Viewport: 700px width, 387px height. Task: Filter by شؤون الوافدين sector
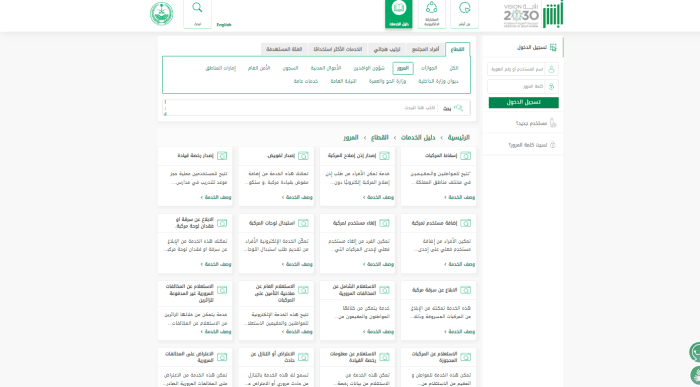click(x=369, y=68)
